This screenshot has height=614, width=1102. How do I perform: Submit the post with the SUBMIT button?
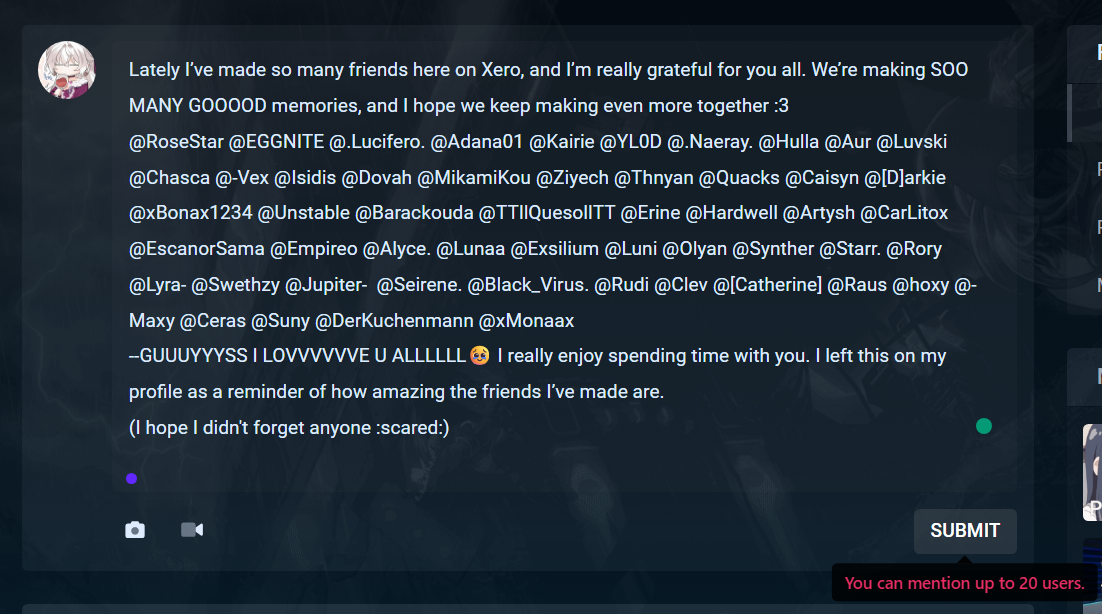click(x=965, y=530)
